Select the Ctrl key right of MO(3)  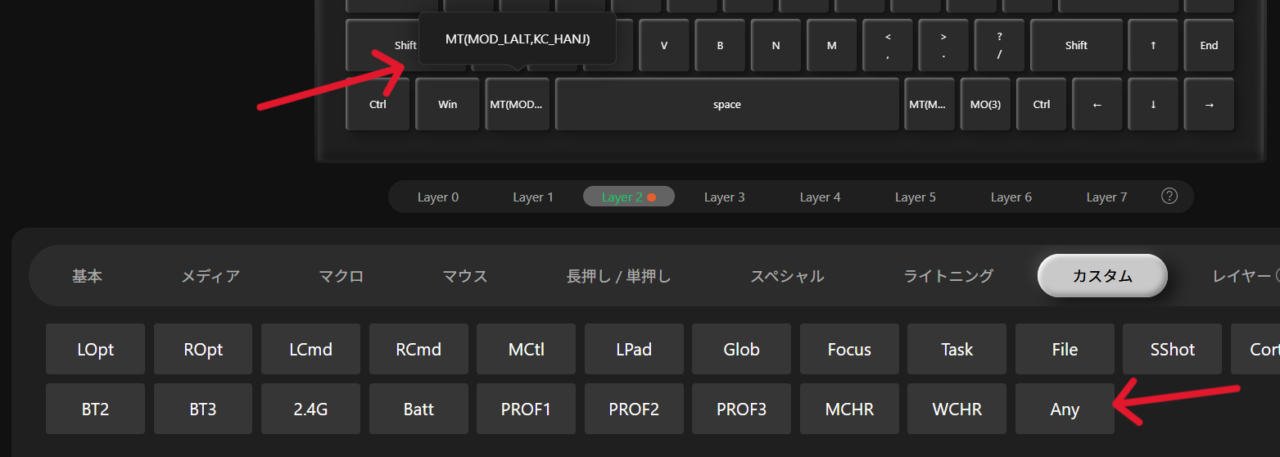[x=1041, y=104]
